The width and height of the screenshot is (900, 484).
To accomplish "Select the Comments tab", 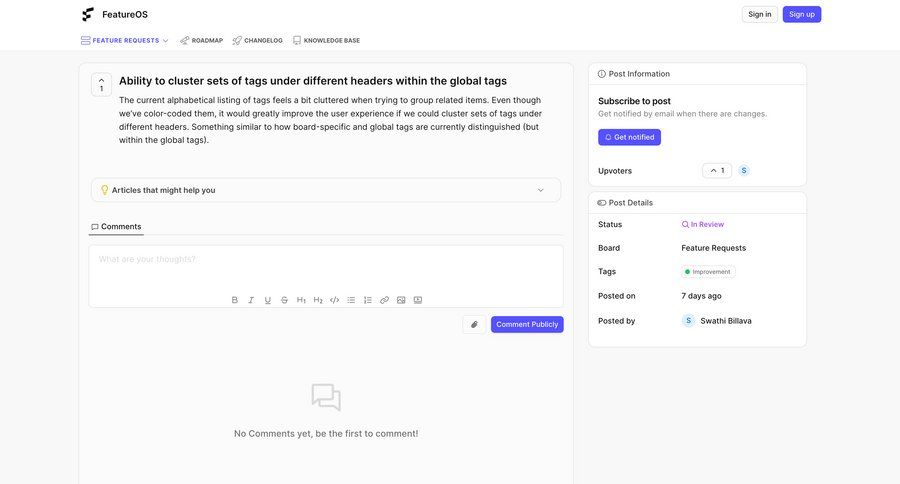I will pos(116,227).
